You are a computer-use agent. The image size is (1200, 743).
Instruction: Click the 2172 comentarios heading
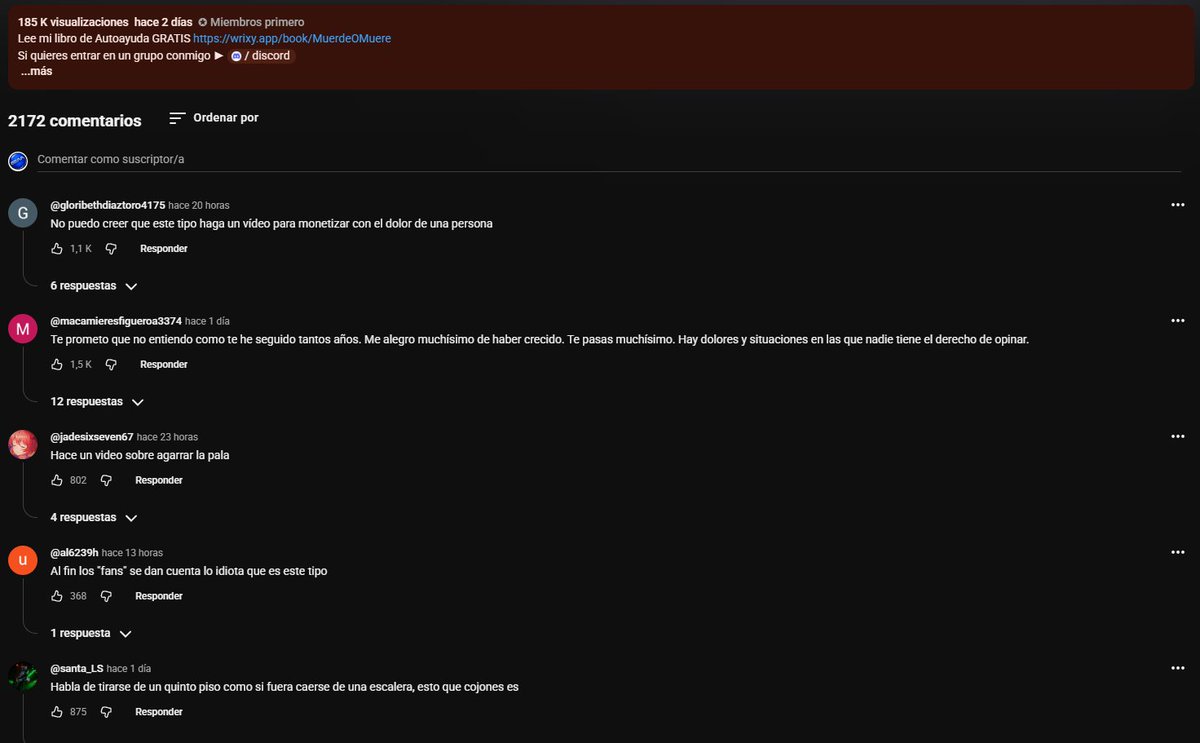(75, 121)
